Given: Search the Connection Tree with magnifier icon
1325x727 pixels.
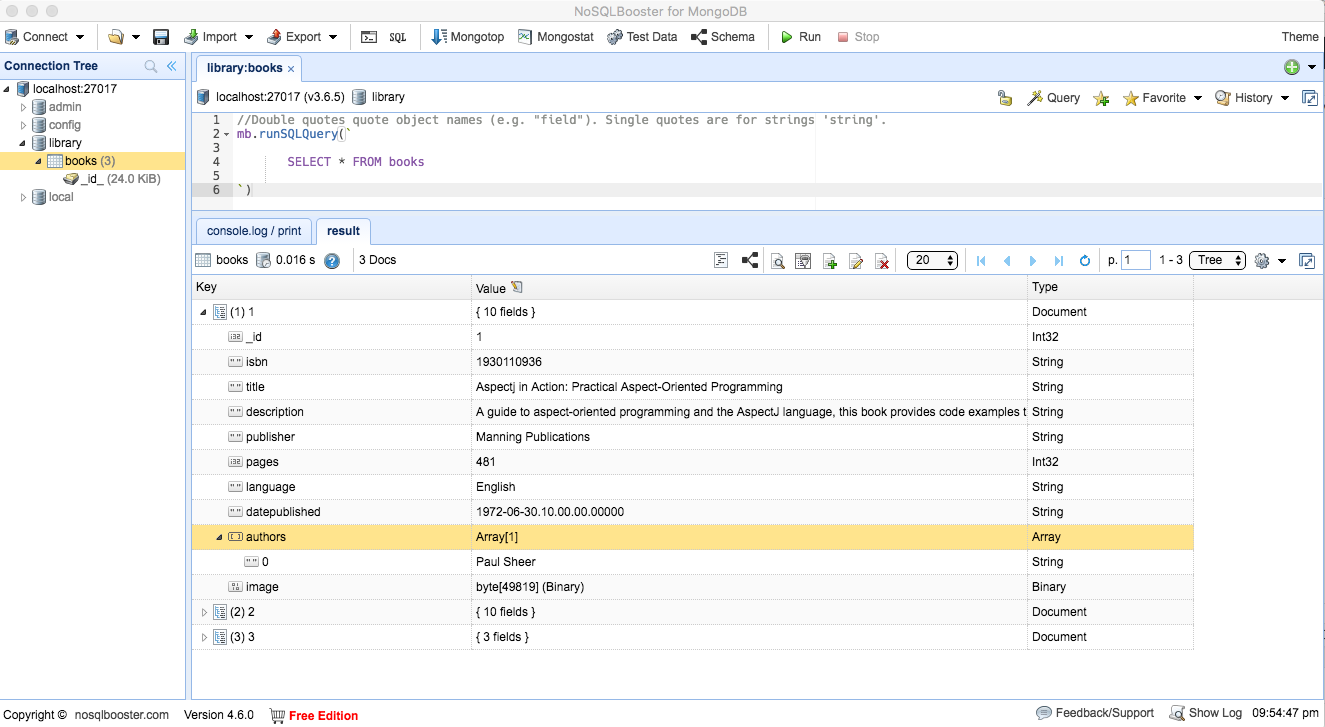Looking at the screenshot, I should point(151,66).
